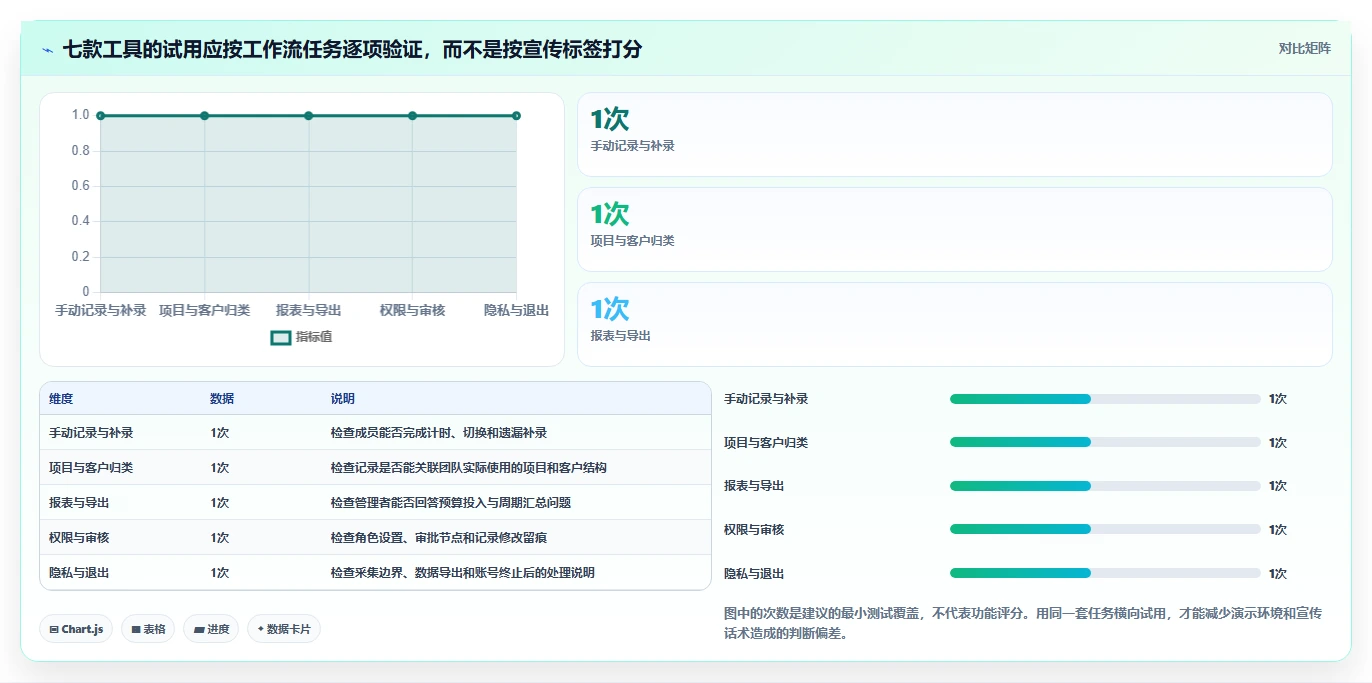Click the 0.4 y-axis tick label
Screen dimensions: 1372x683
pyautogui.click(x=81, y=221)
